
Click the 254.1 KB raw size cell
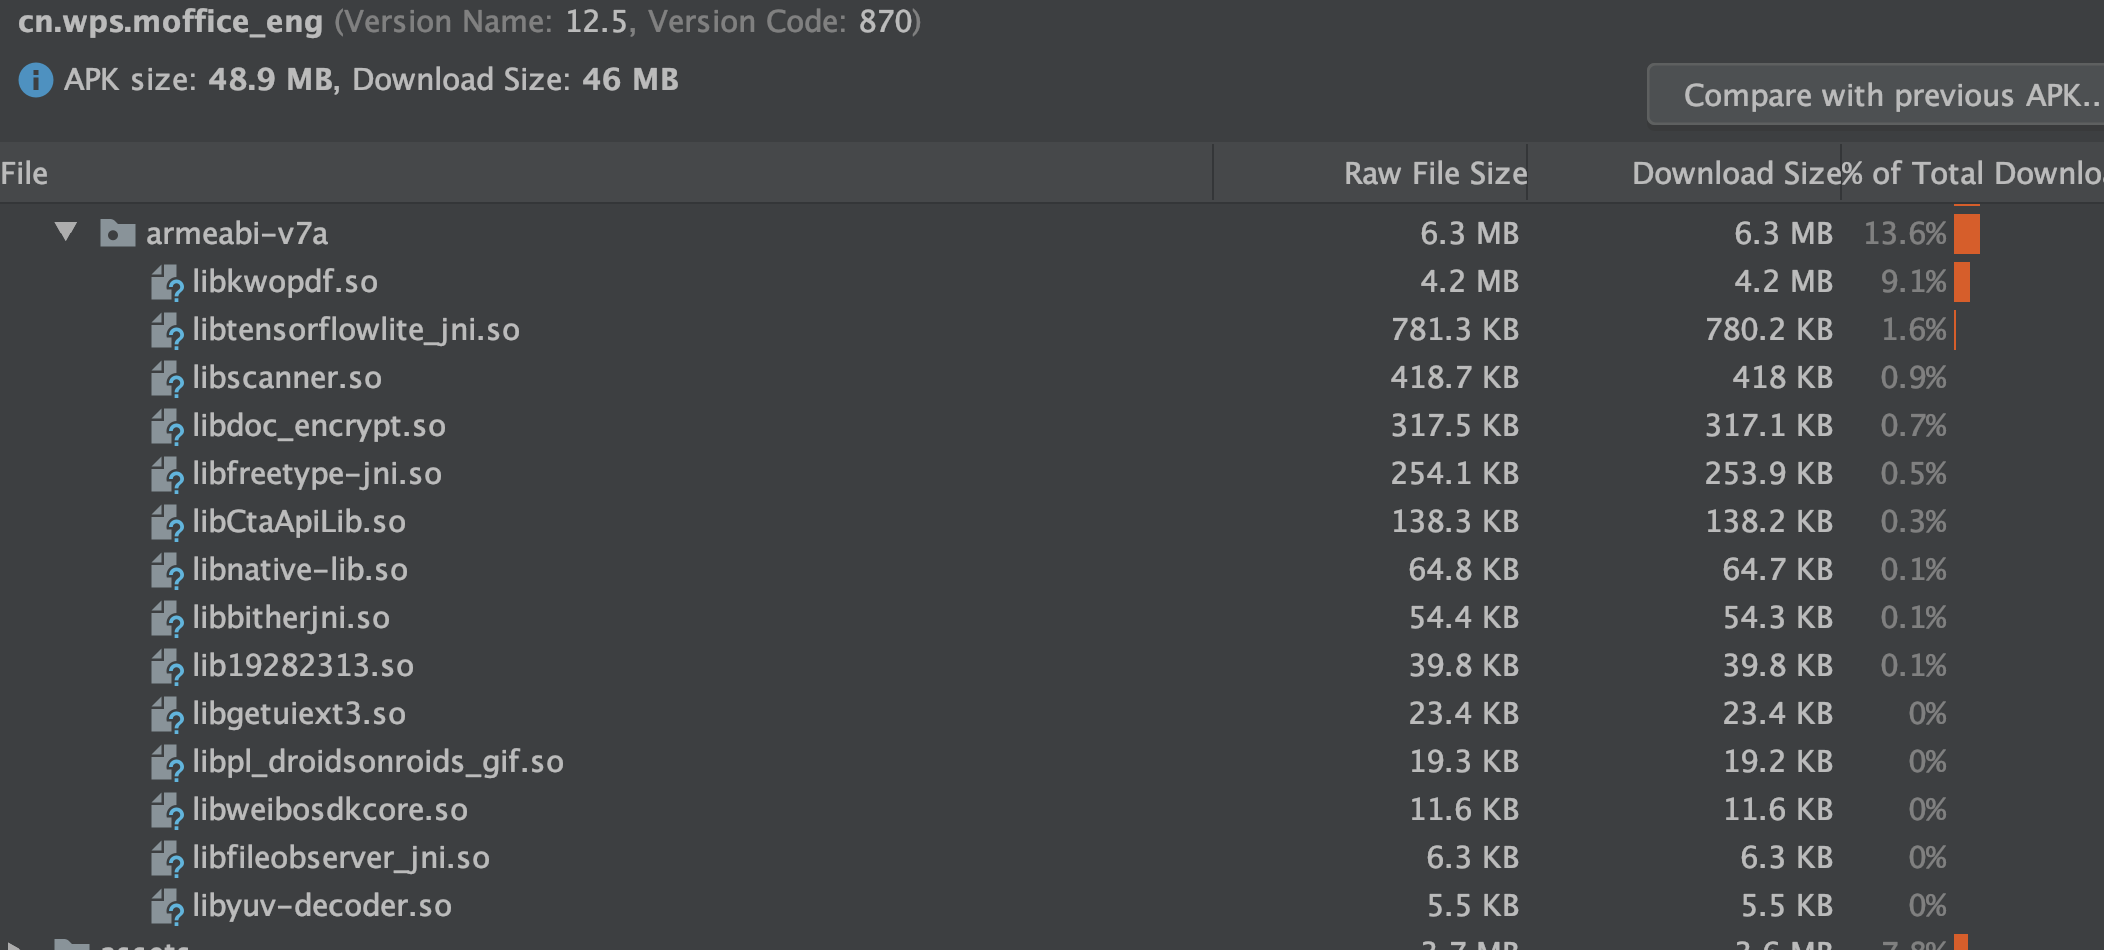coord(1455,473)
